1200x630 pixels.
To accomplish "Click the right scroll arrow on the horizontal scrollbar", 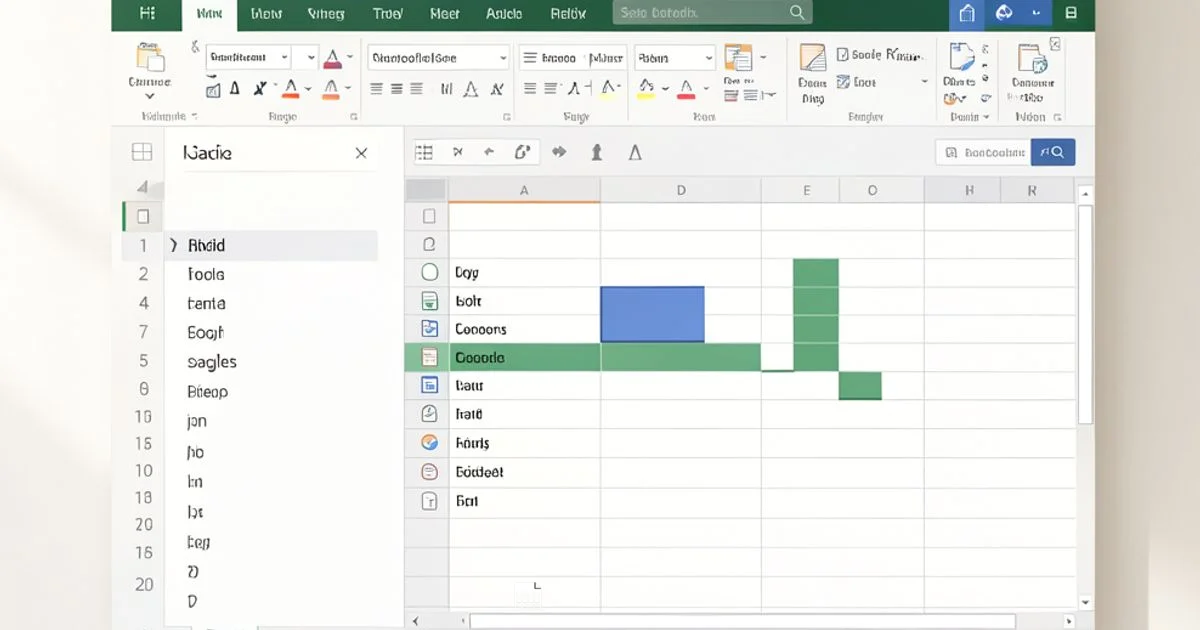I will [x=1068, y=620].
